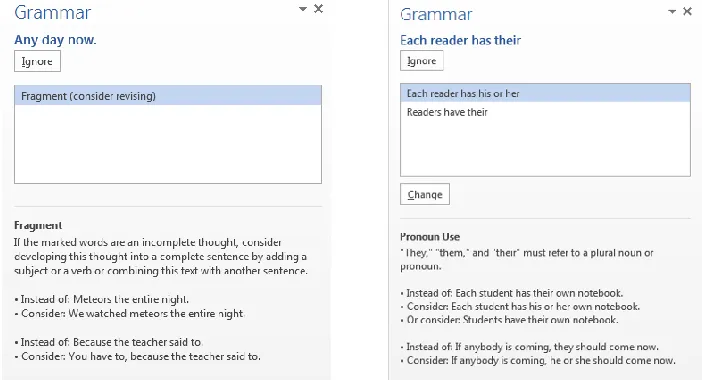702x380 pixels.
Task: Ignore the 'Any day now.' fragment issue
Action: pyautogui.click(x=37, y=61)
